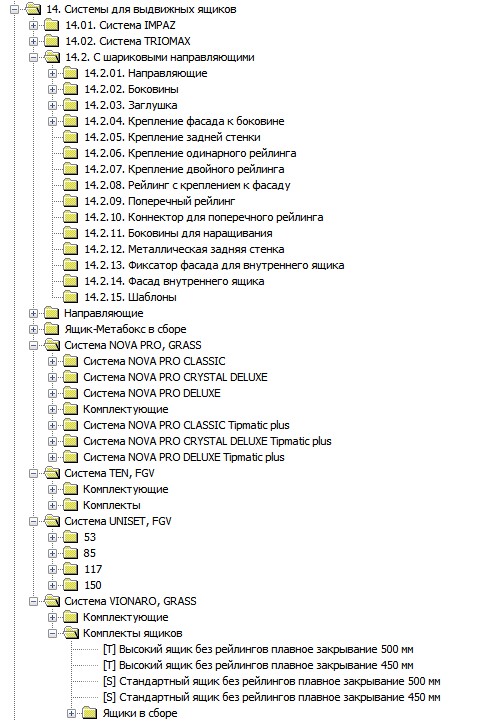
Task: Click open-folder icon of Комплекты ящиков
Action: [x=70, y=633]
